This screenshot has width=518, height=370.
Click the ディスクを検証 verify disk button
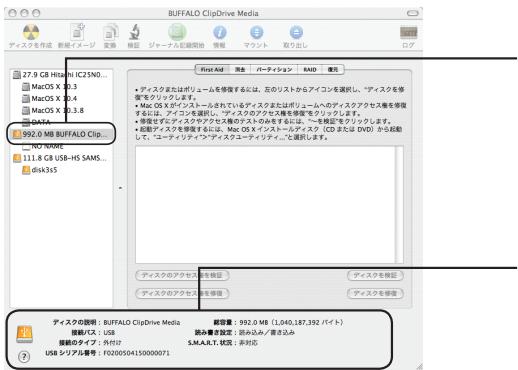(x=375, y=275)
